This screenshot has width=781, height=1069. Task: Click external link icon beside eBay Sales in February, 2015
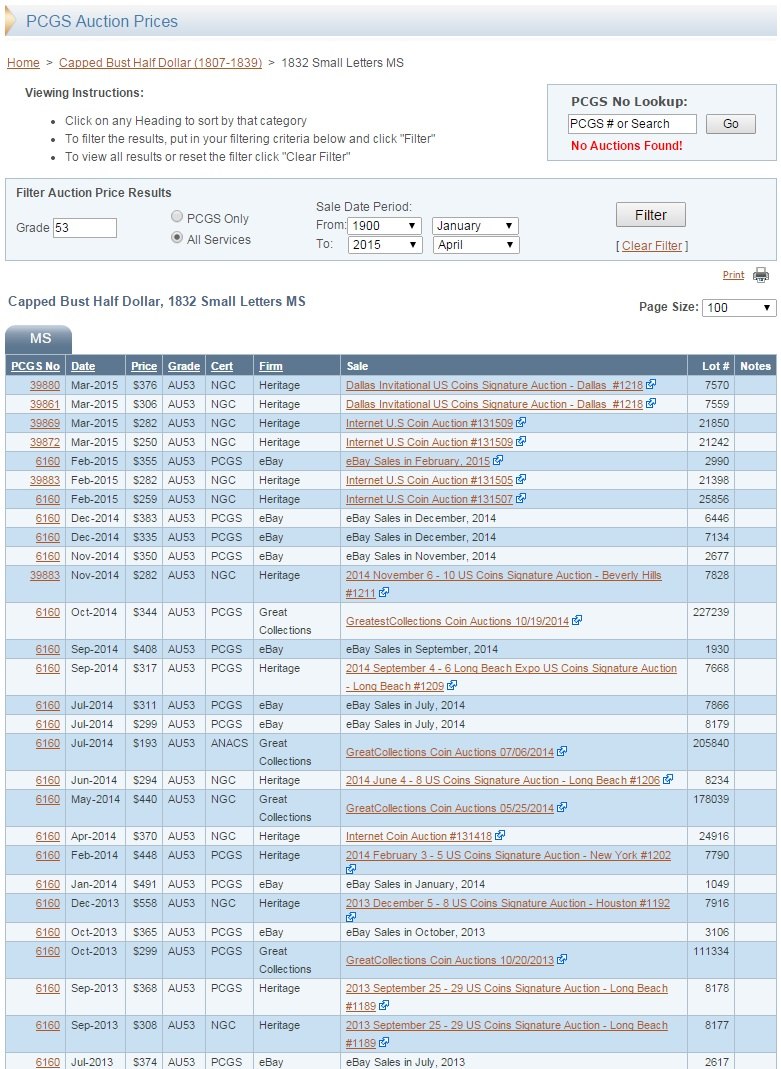click(x=497, y=461)
